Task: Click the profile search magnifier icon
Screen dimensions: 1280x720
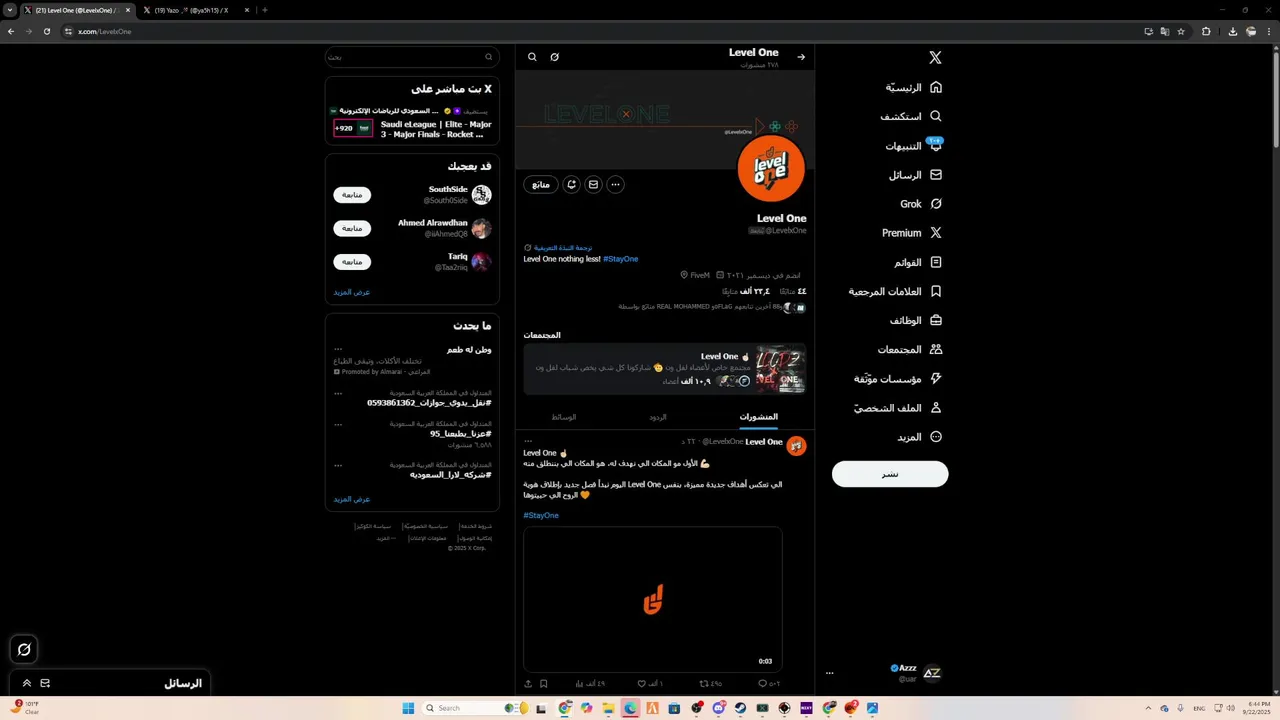Action: (x=532, y=57)
